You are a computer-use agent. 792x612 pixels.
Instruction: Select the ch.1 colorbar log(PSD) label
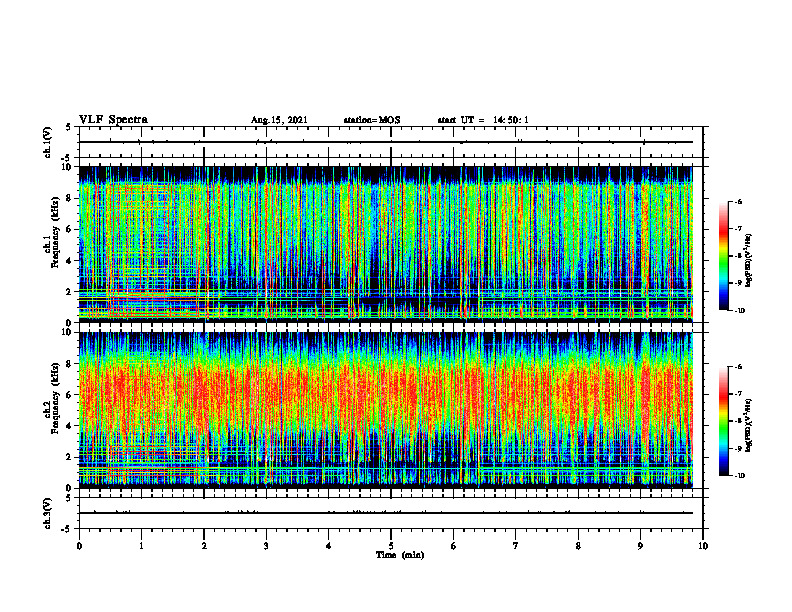point(750,260)
